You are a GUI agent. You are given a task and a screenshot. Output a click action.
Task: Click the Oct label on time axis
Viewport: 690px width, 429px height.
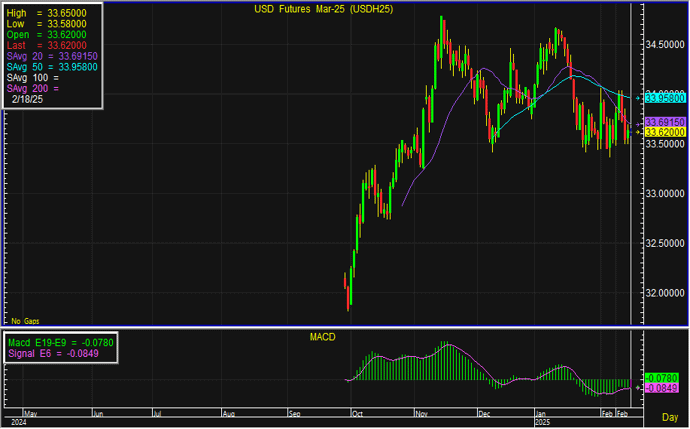[358, 412]
